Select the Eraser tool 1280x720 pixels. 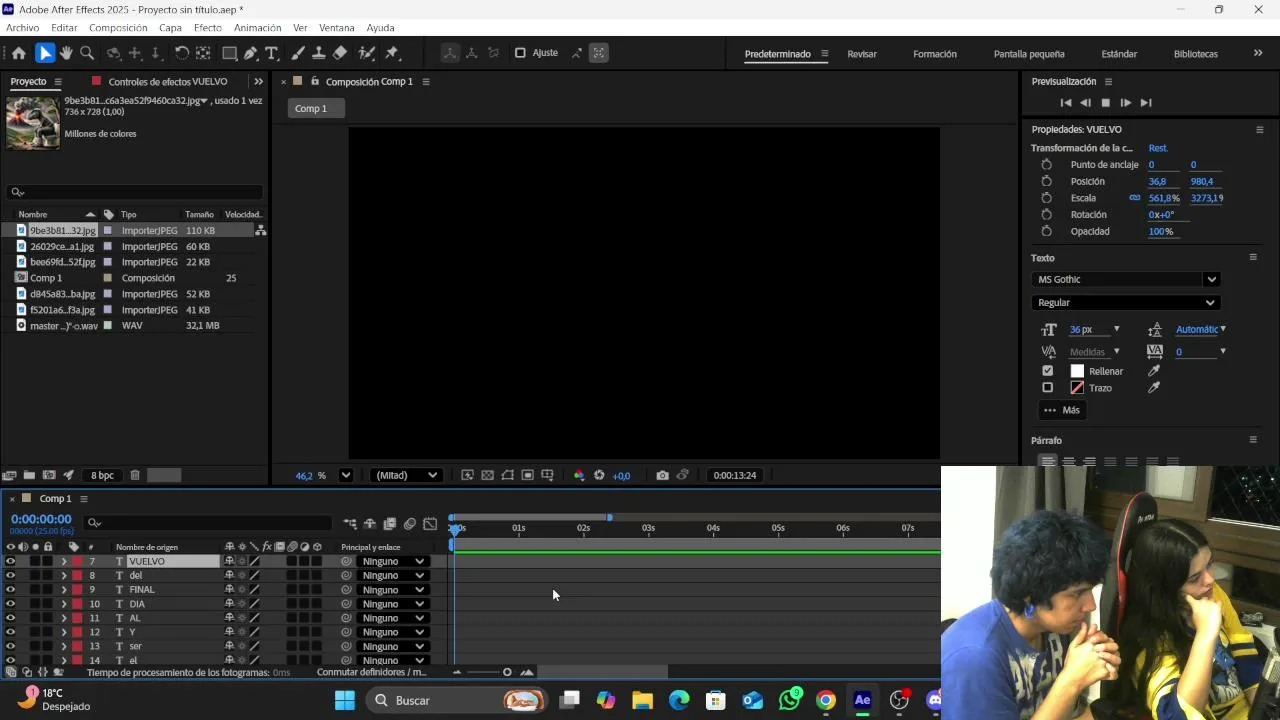coord(340,53)
